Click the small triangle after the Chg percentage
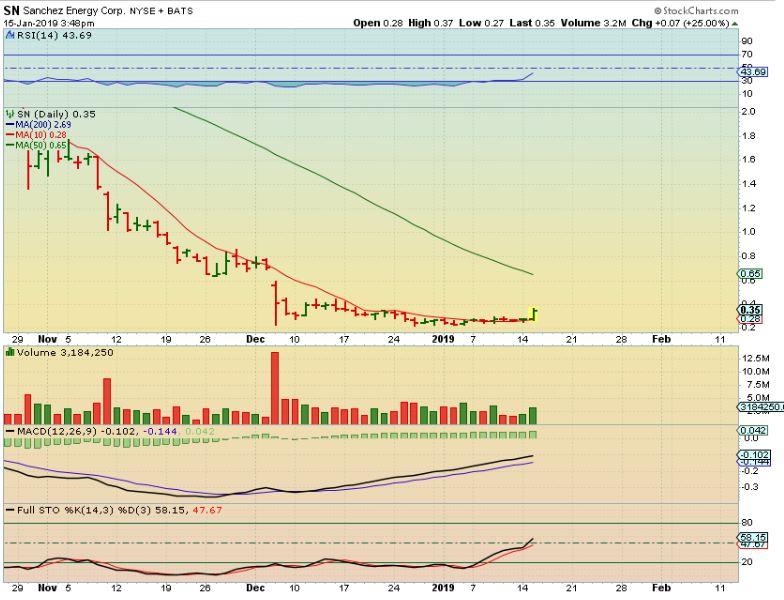The height and width of the screenshot is (600, 784). click(734, 24)
